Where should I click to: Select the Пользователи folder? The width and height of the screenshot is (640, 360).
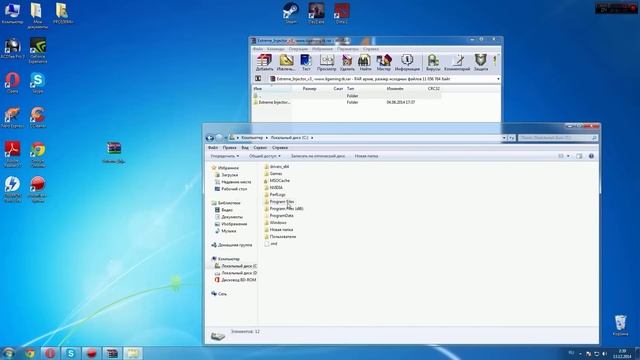tap(280, 236)
